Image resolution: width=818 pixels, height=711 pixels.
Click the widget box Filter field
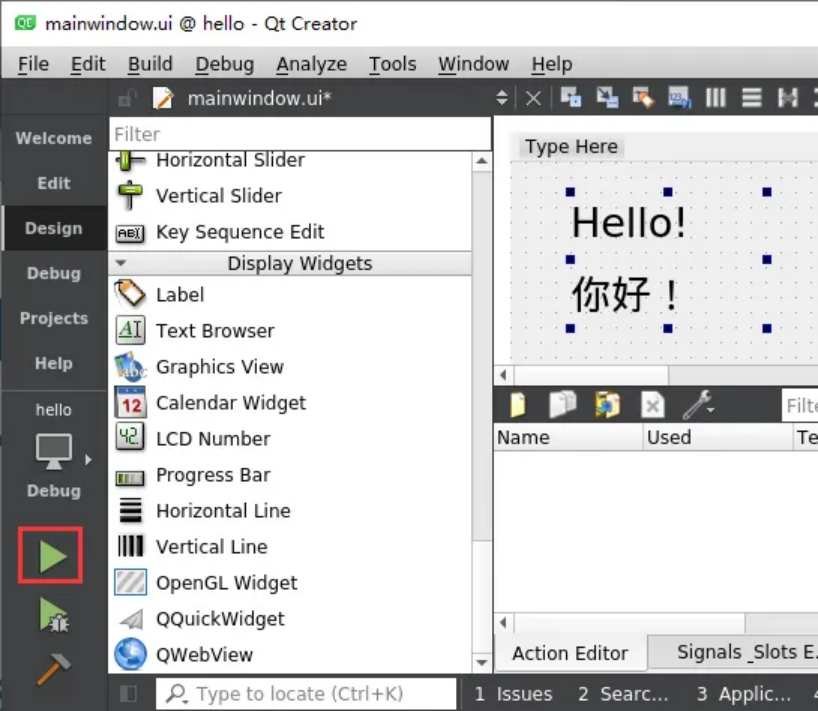pyautogui.click(x=300, y=134)
